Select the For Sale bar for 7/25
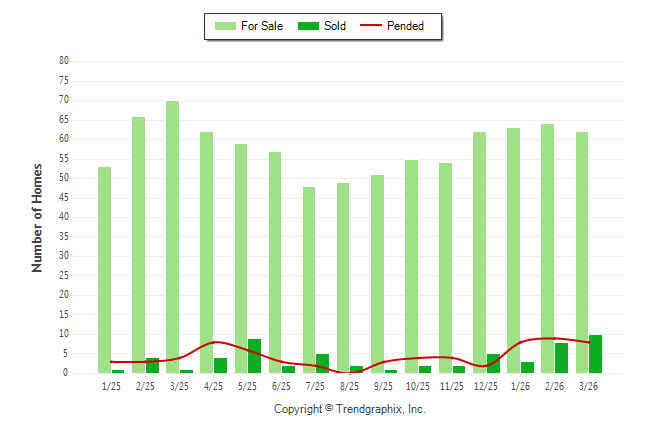The height and width of the screenshot is (434, 646). point(309,280)
